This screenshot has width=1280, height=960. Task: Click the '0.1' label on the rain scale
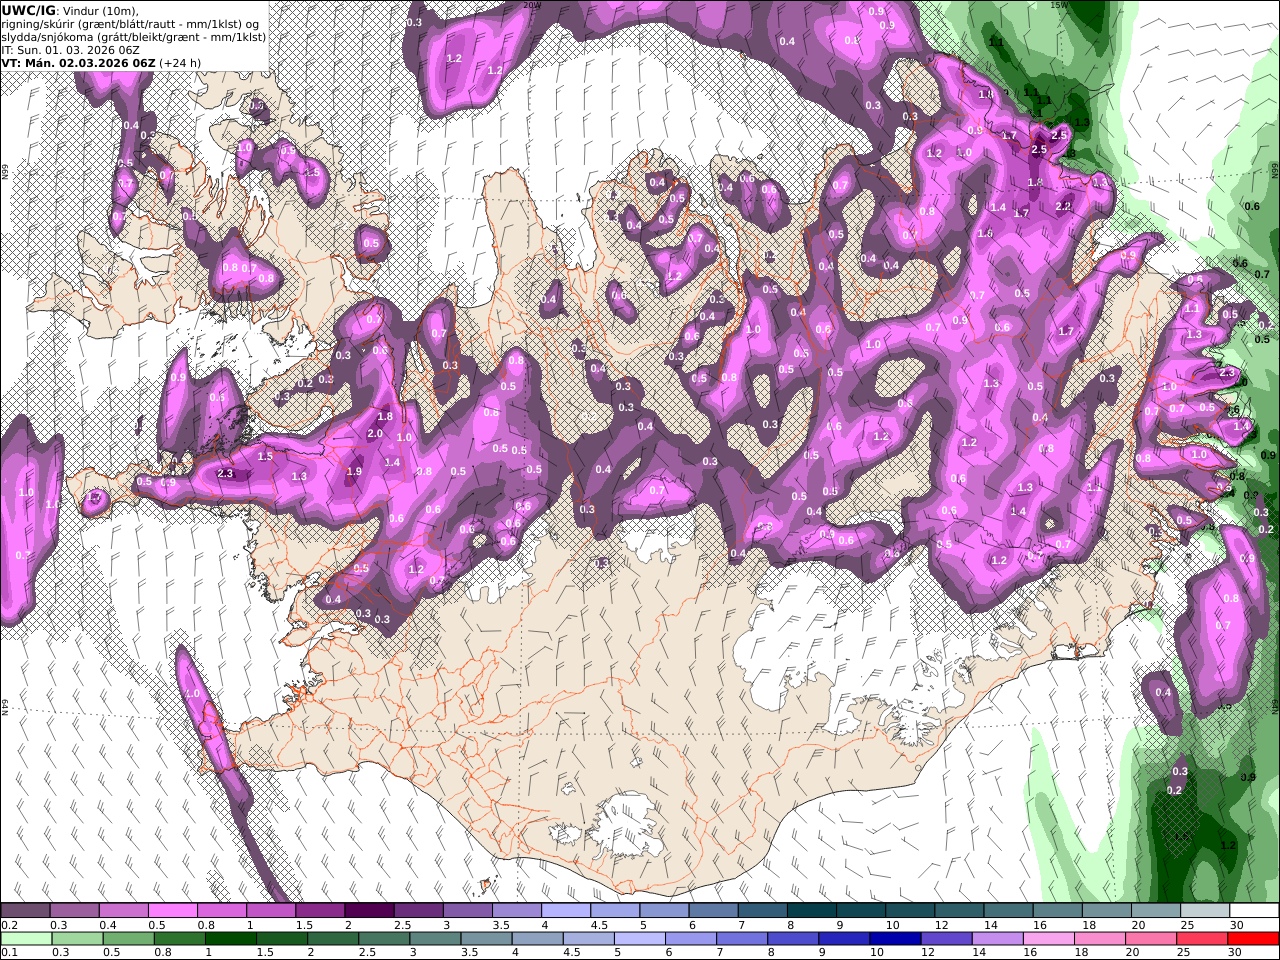click(9, 952)
